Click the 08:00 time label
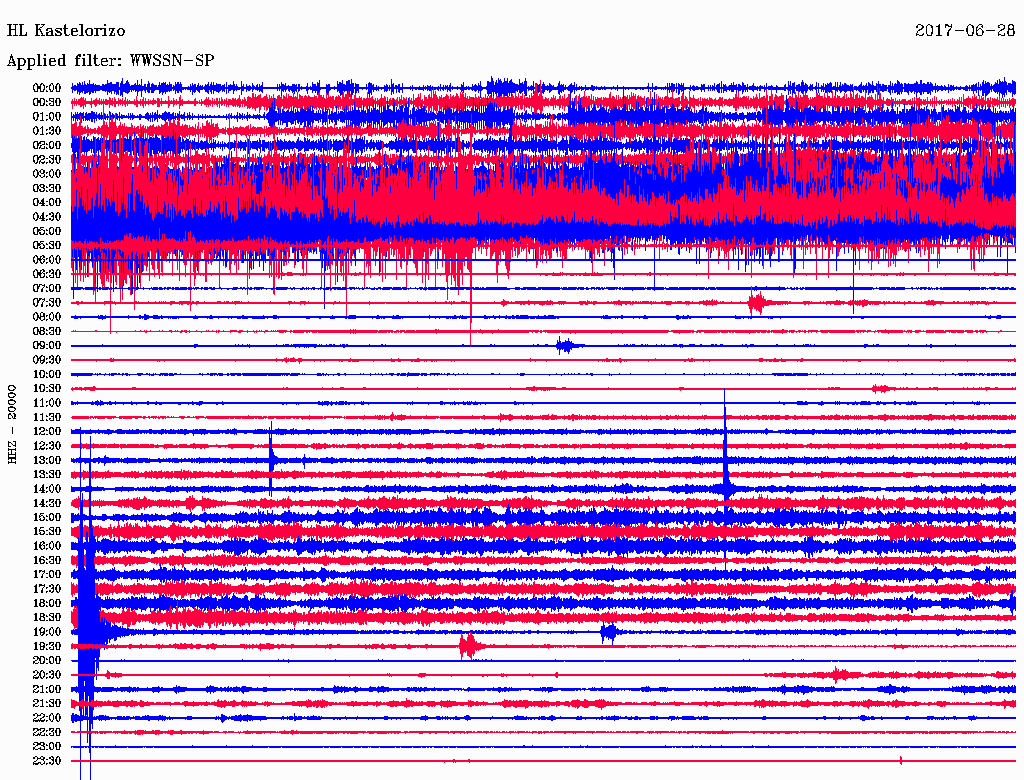The height and width of the screenshot is (780, 1024). (x=47, y=317)
